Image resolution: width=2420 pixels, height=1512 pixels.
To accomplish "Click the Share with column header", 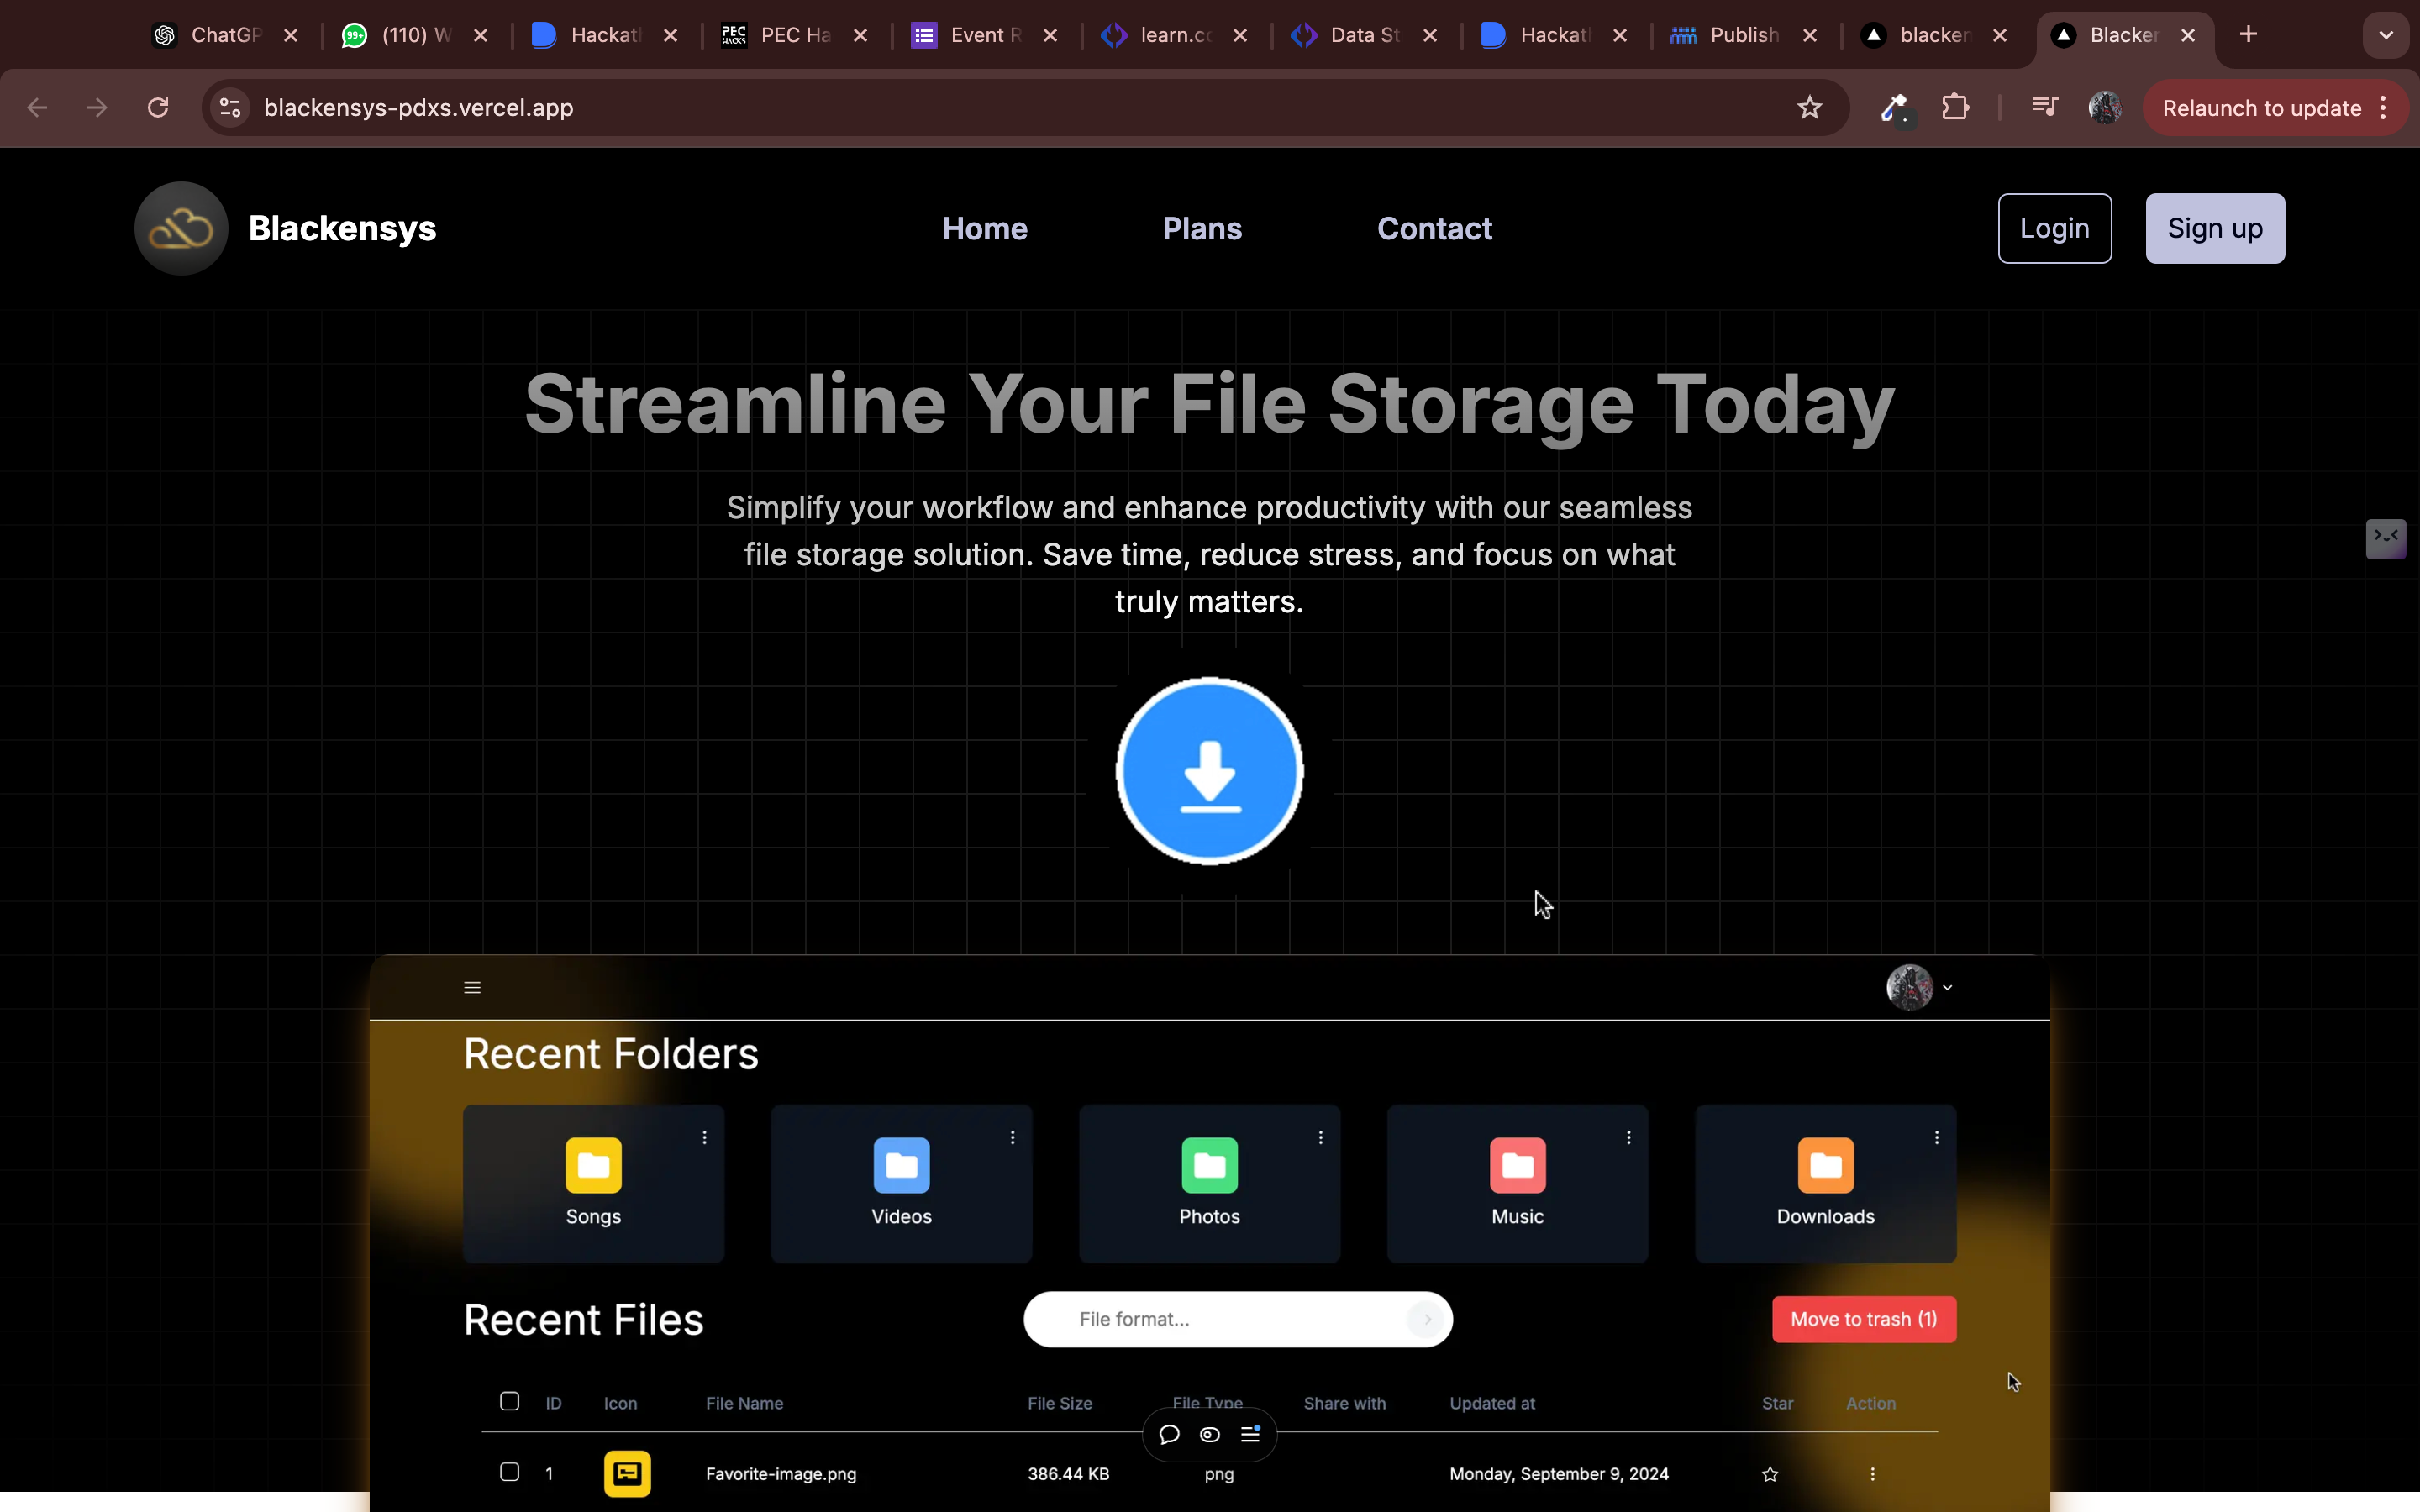I will point(1345,1404).
